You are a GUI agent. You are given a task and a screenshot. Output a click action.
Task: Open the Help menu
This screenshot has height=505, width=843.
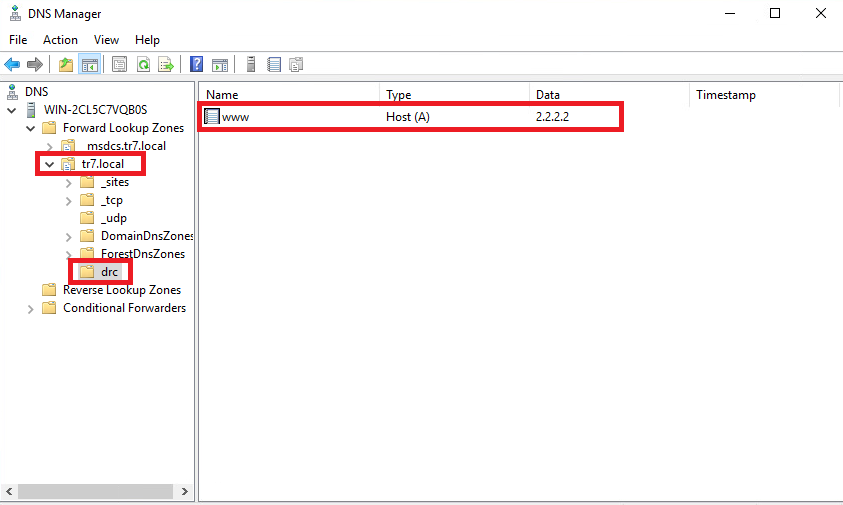(x=147, y=40)
